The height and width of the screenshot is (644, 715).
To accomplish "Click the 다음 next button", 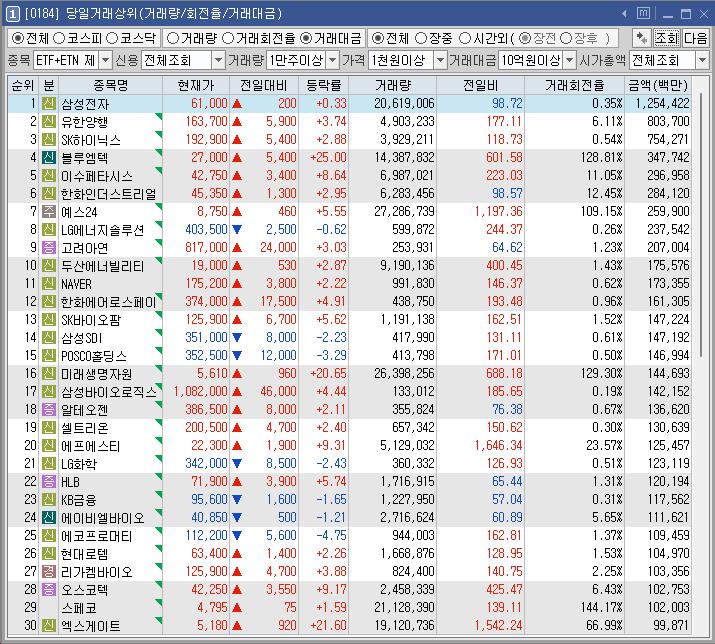I will [x=695, y=38].
